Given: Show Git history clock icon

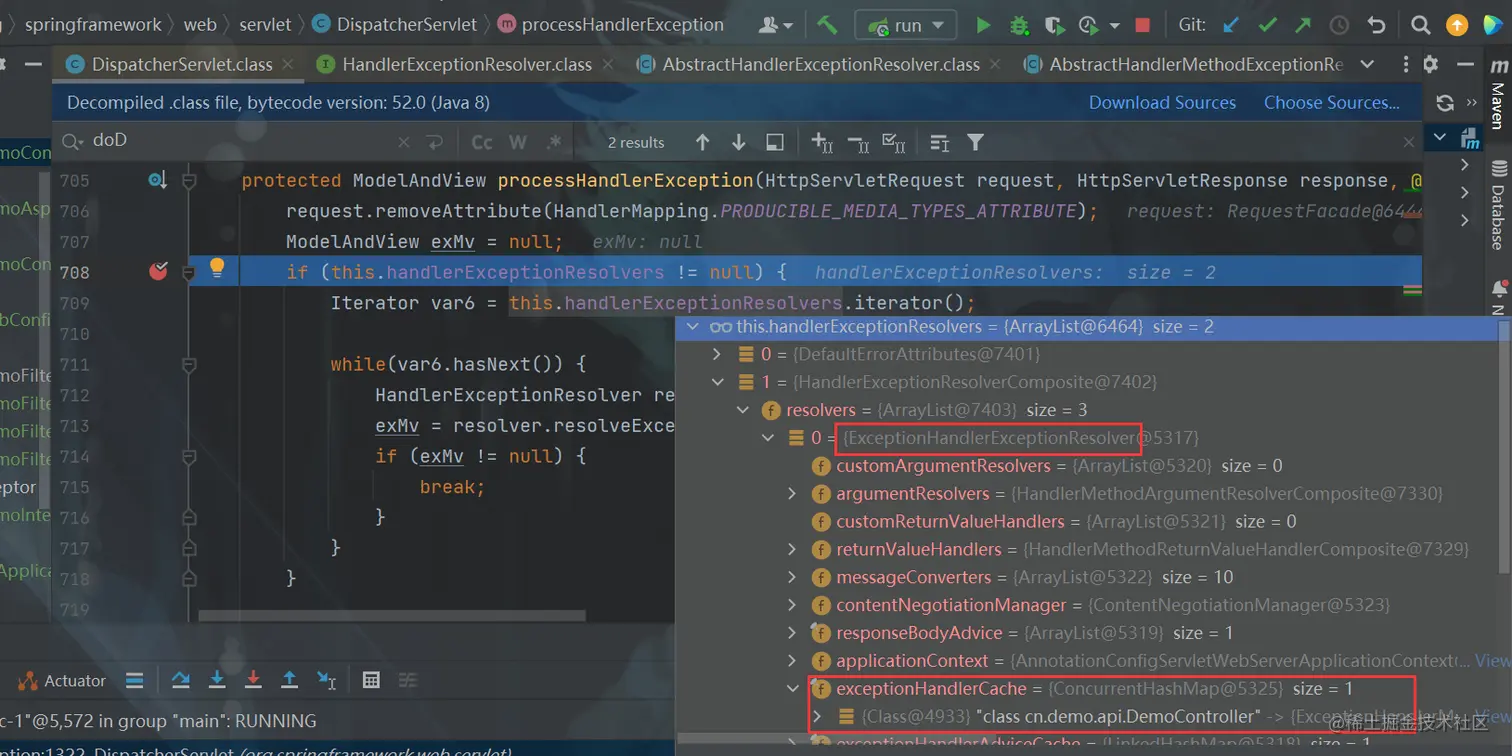Looking at the screenshot, I should [1340, 25].
